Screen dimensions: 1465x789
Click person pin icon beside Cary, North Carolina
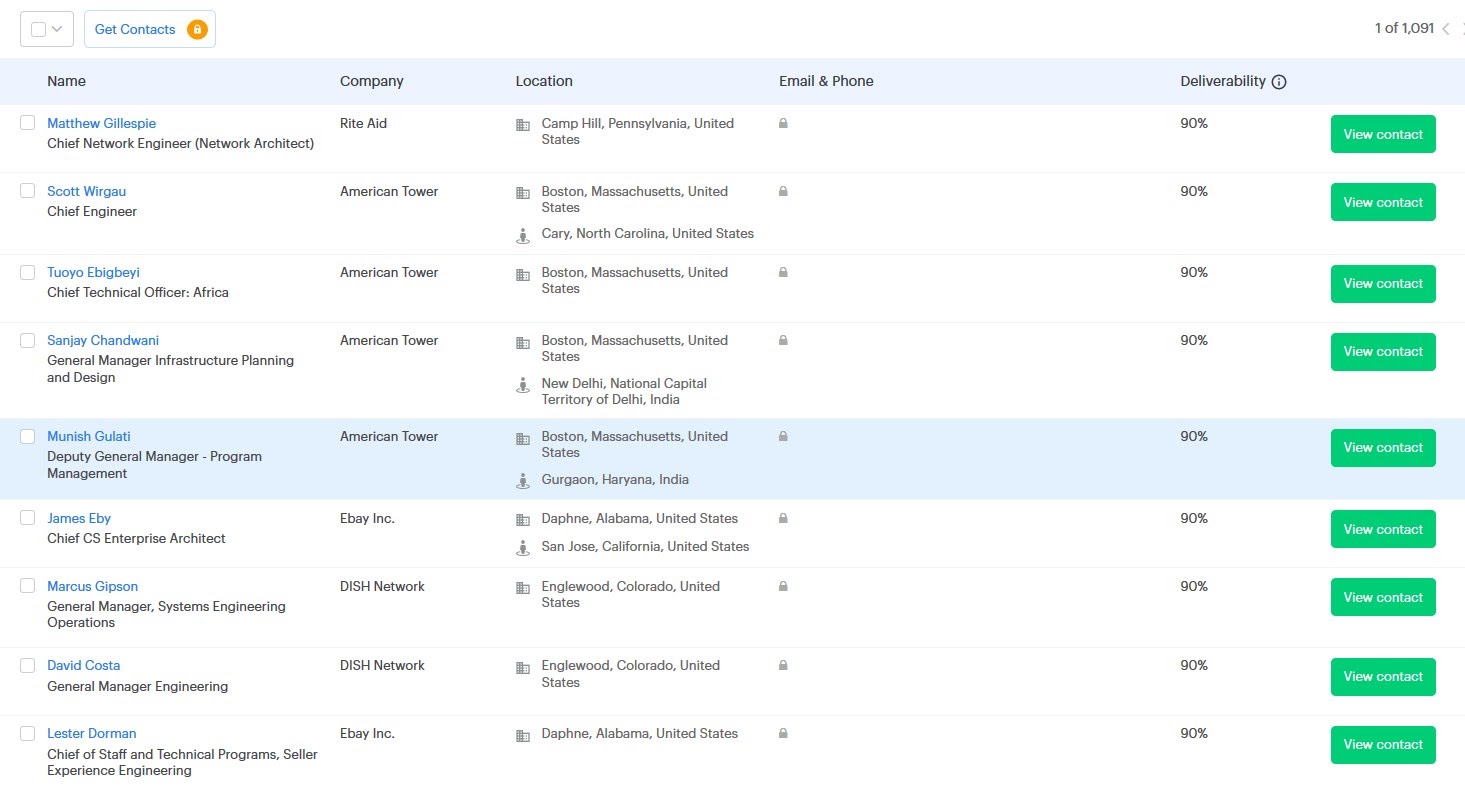(523, 236)
